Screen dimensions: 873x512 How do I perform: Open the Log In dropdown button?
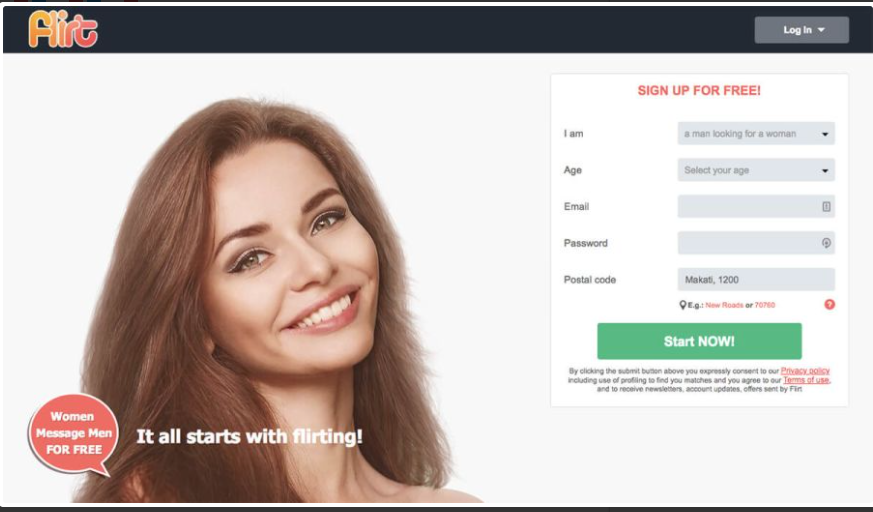pyautogui.click(x=801, y=30)
